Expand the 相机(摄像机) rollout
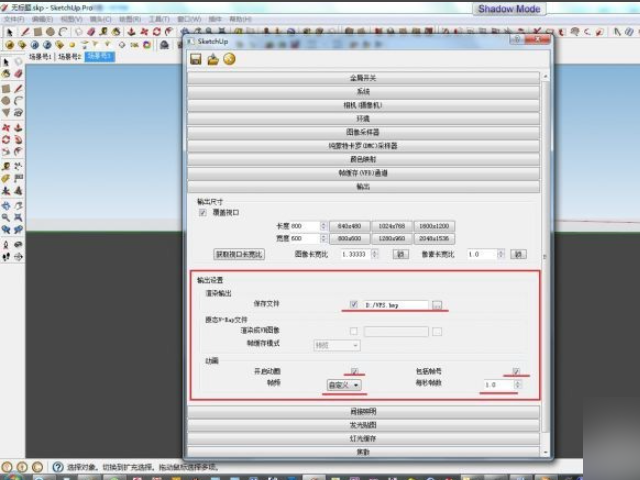Image resolution: width=640 pixels, height=480 pixels. click(364, 105)
